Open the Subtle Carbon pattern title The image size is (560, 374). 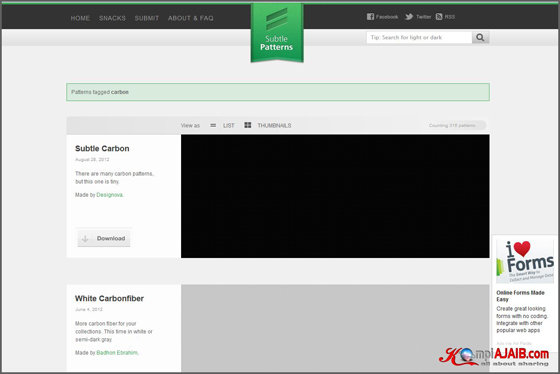tap(102, 149)
